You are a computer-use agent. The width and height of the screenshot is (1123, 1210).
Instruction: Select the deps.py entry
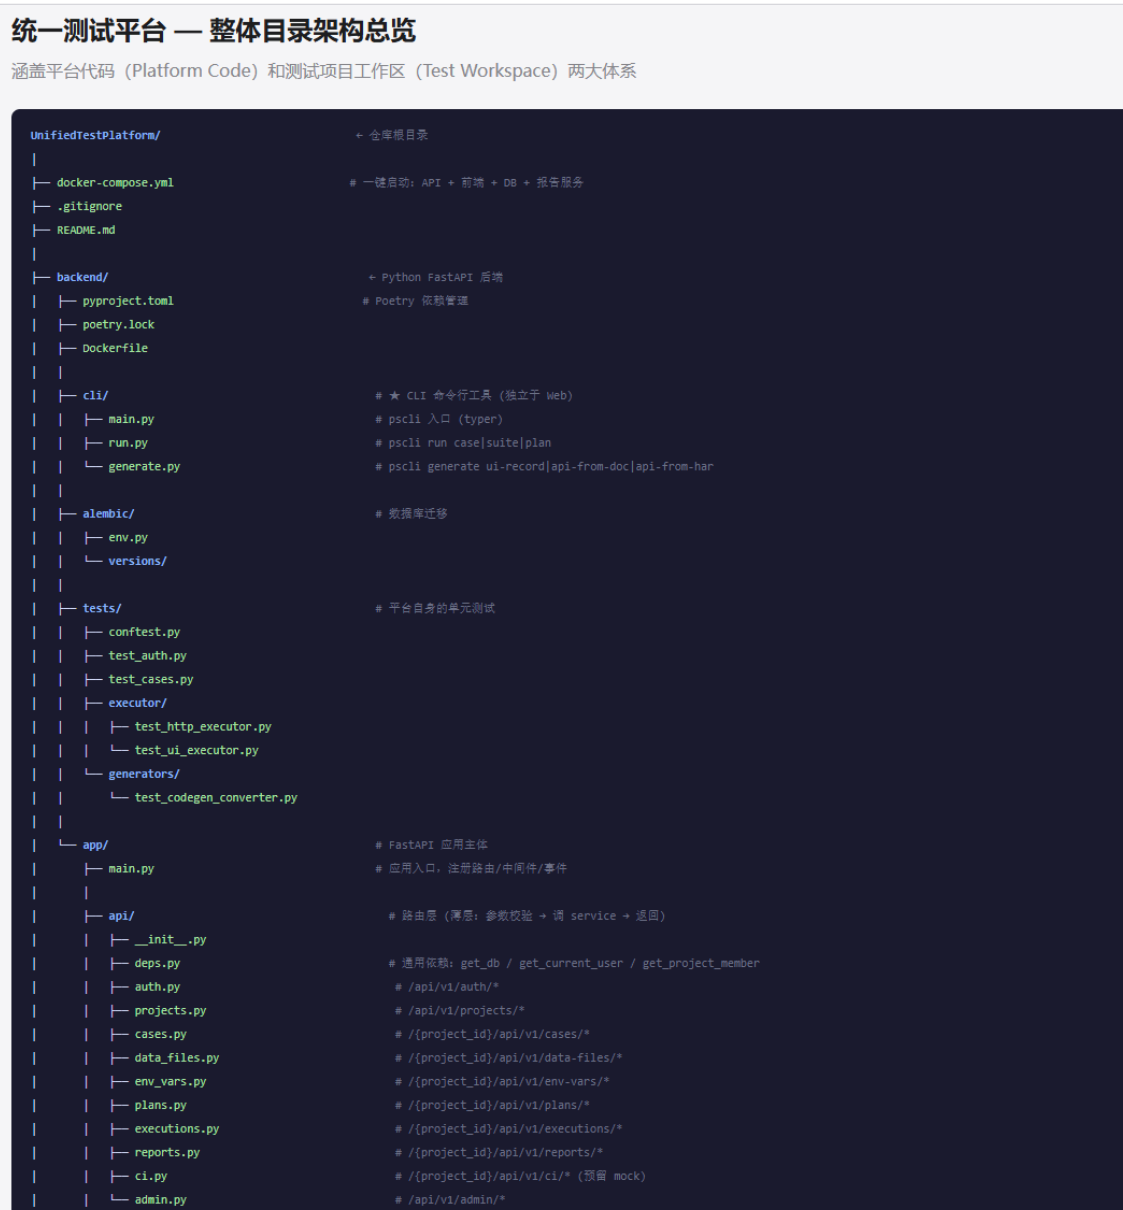pos(157,964)
